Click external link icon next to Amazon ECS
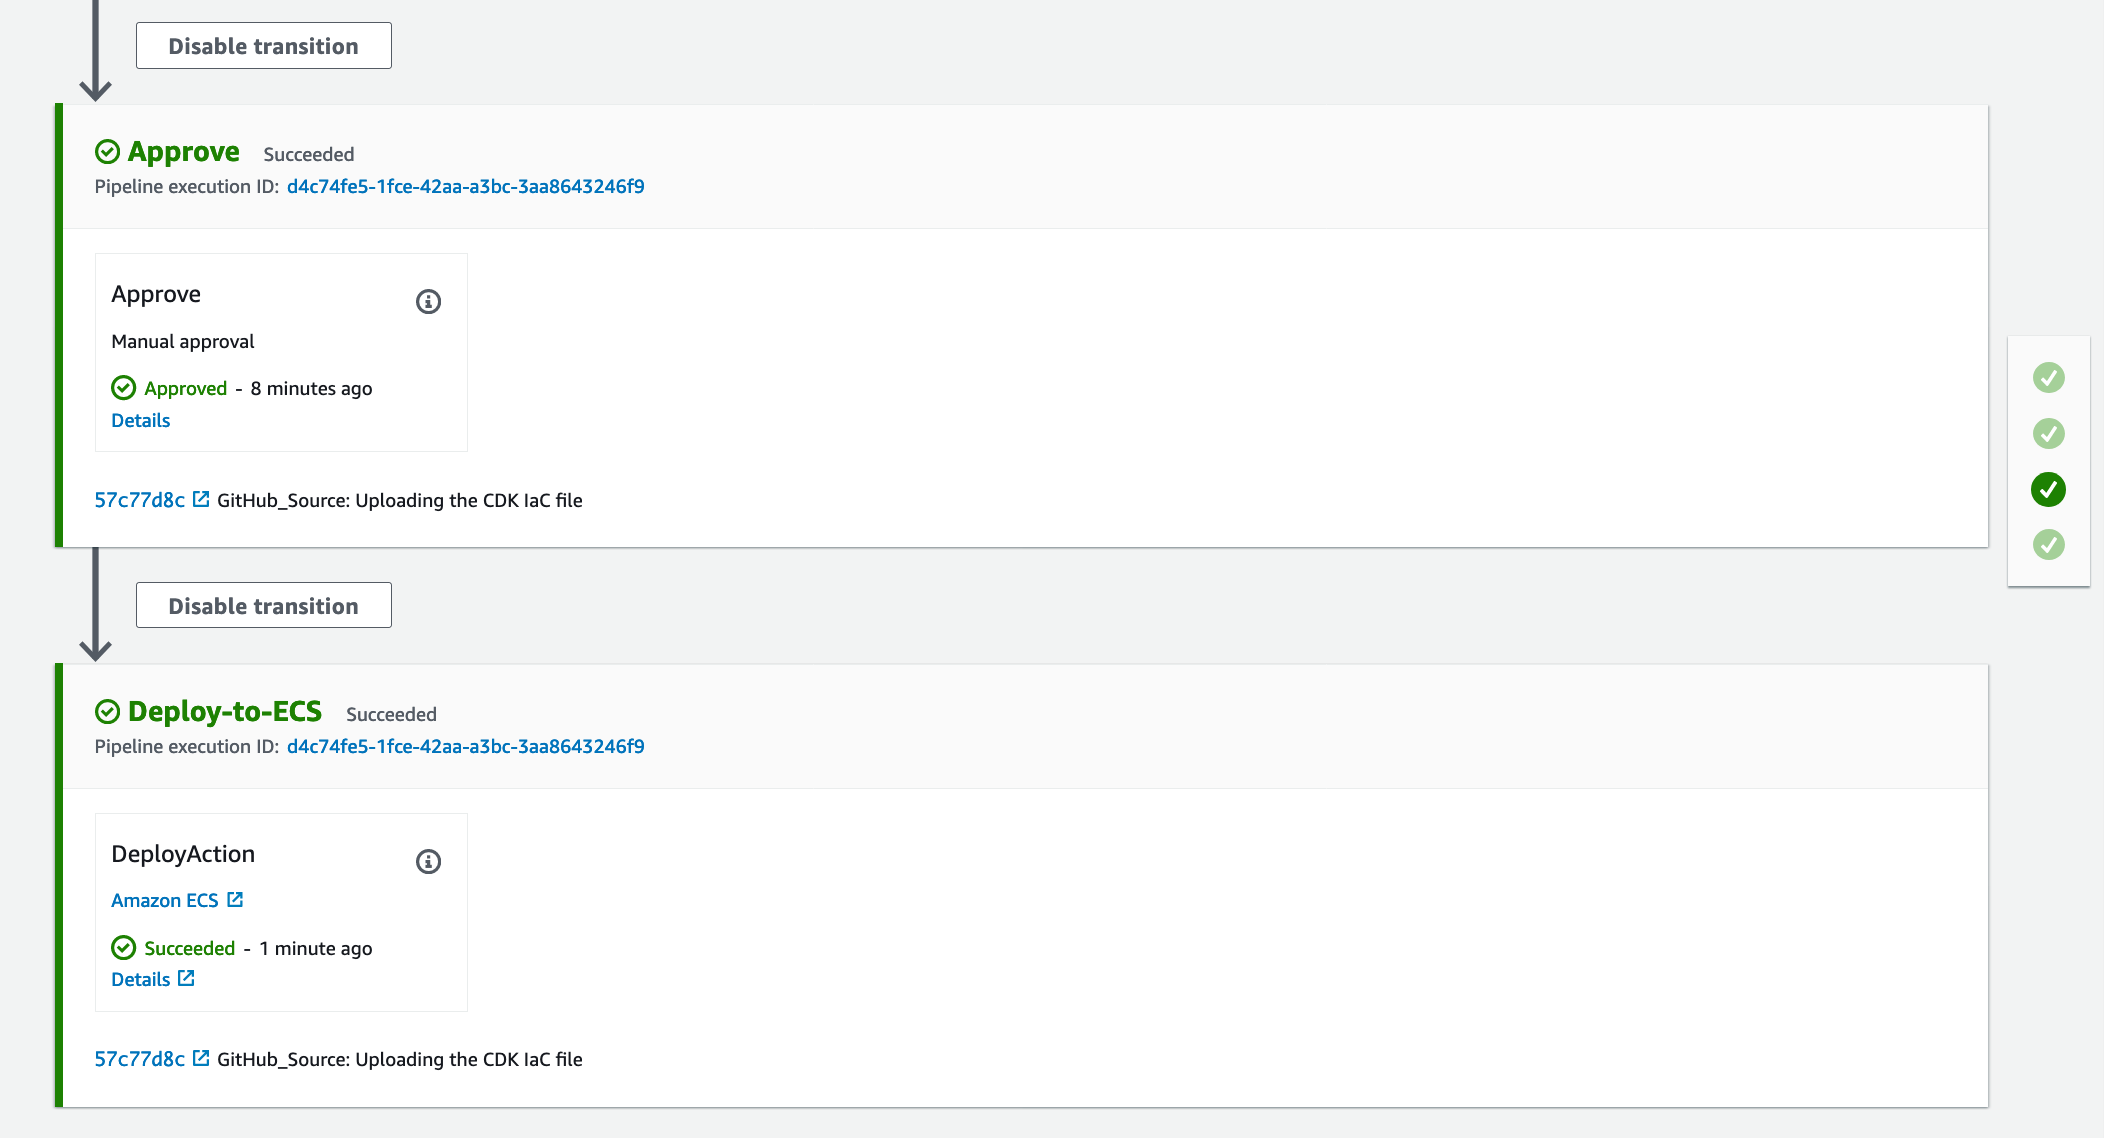The height and width of the screenshot is (1138, 2104). tap(235, 900)
